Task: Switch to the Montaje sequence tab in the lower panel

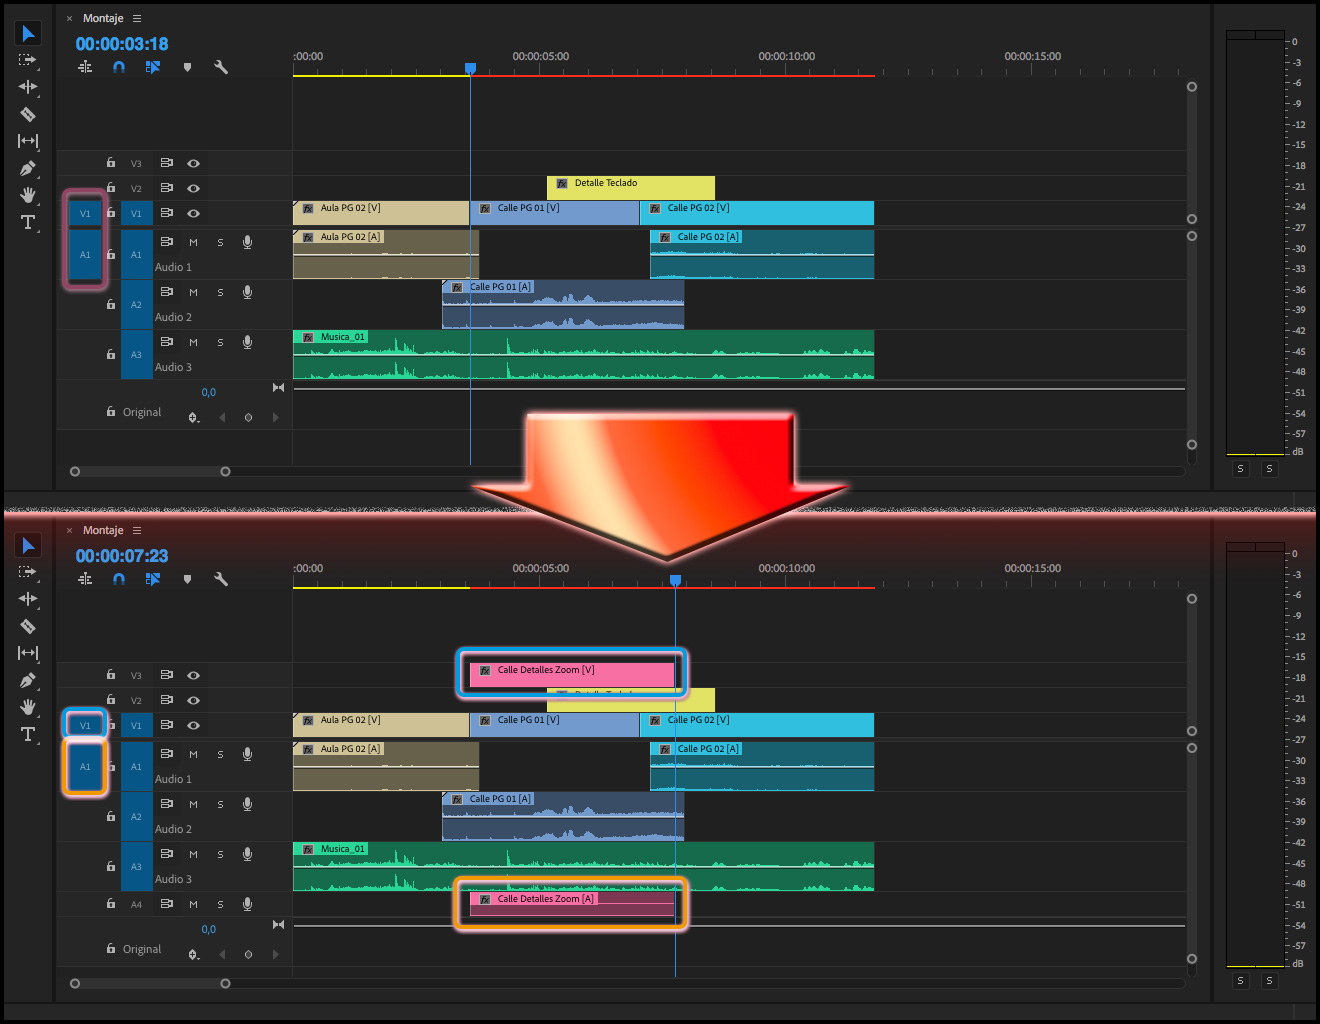Action: coord(103,530)
